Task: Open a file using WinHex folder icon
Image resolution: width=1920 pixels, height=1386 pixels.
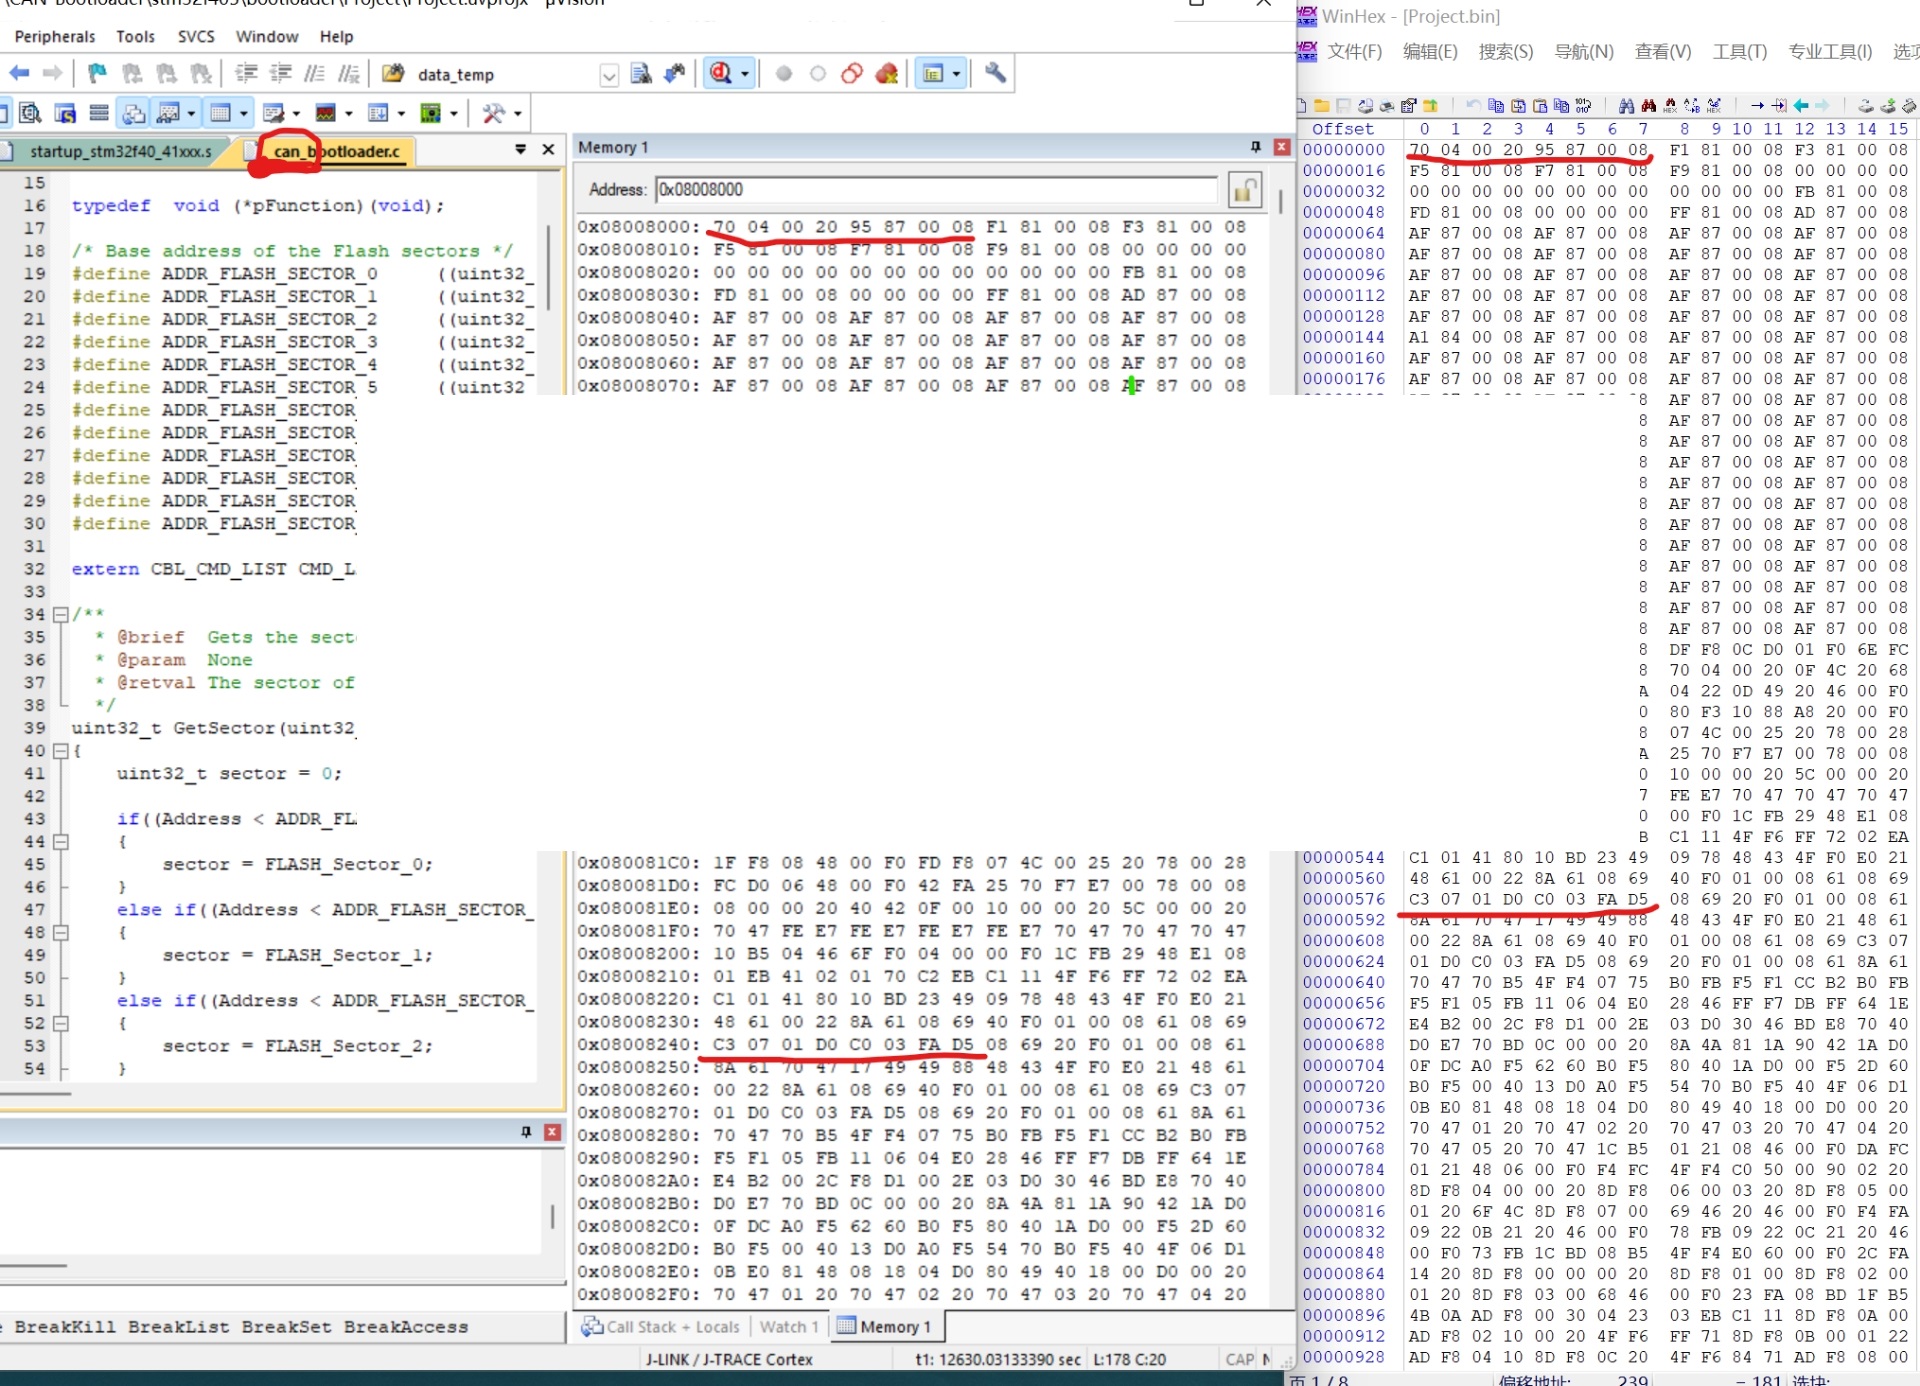Action: [x=1321, y=105]
